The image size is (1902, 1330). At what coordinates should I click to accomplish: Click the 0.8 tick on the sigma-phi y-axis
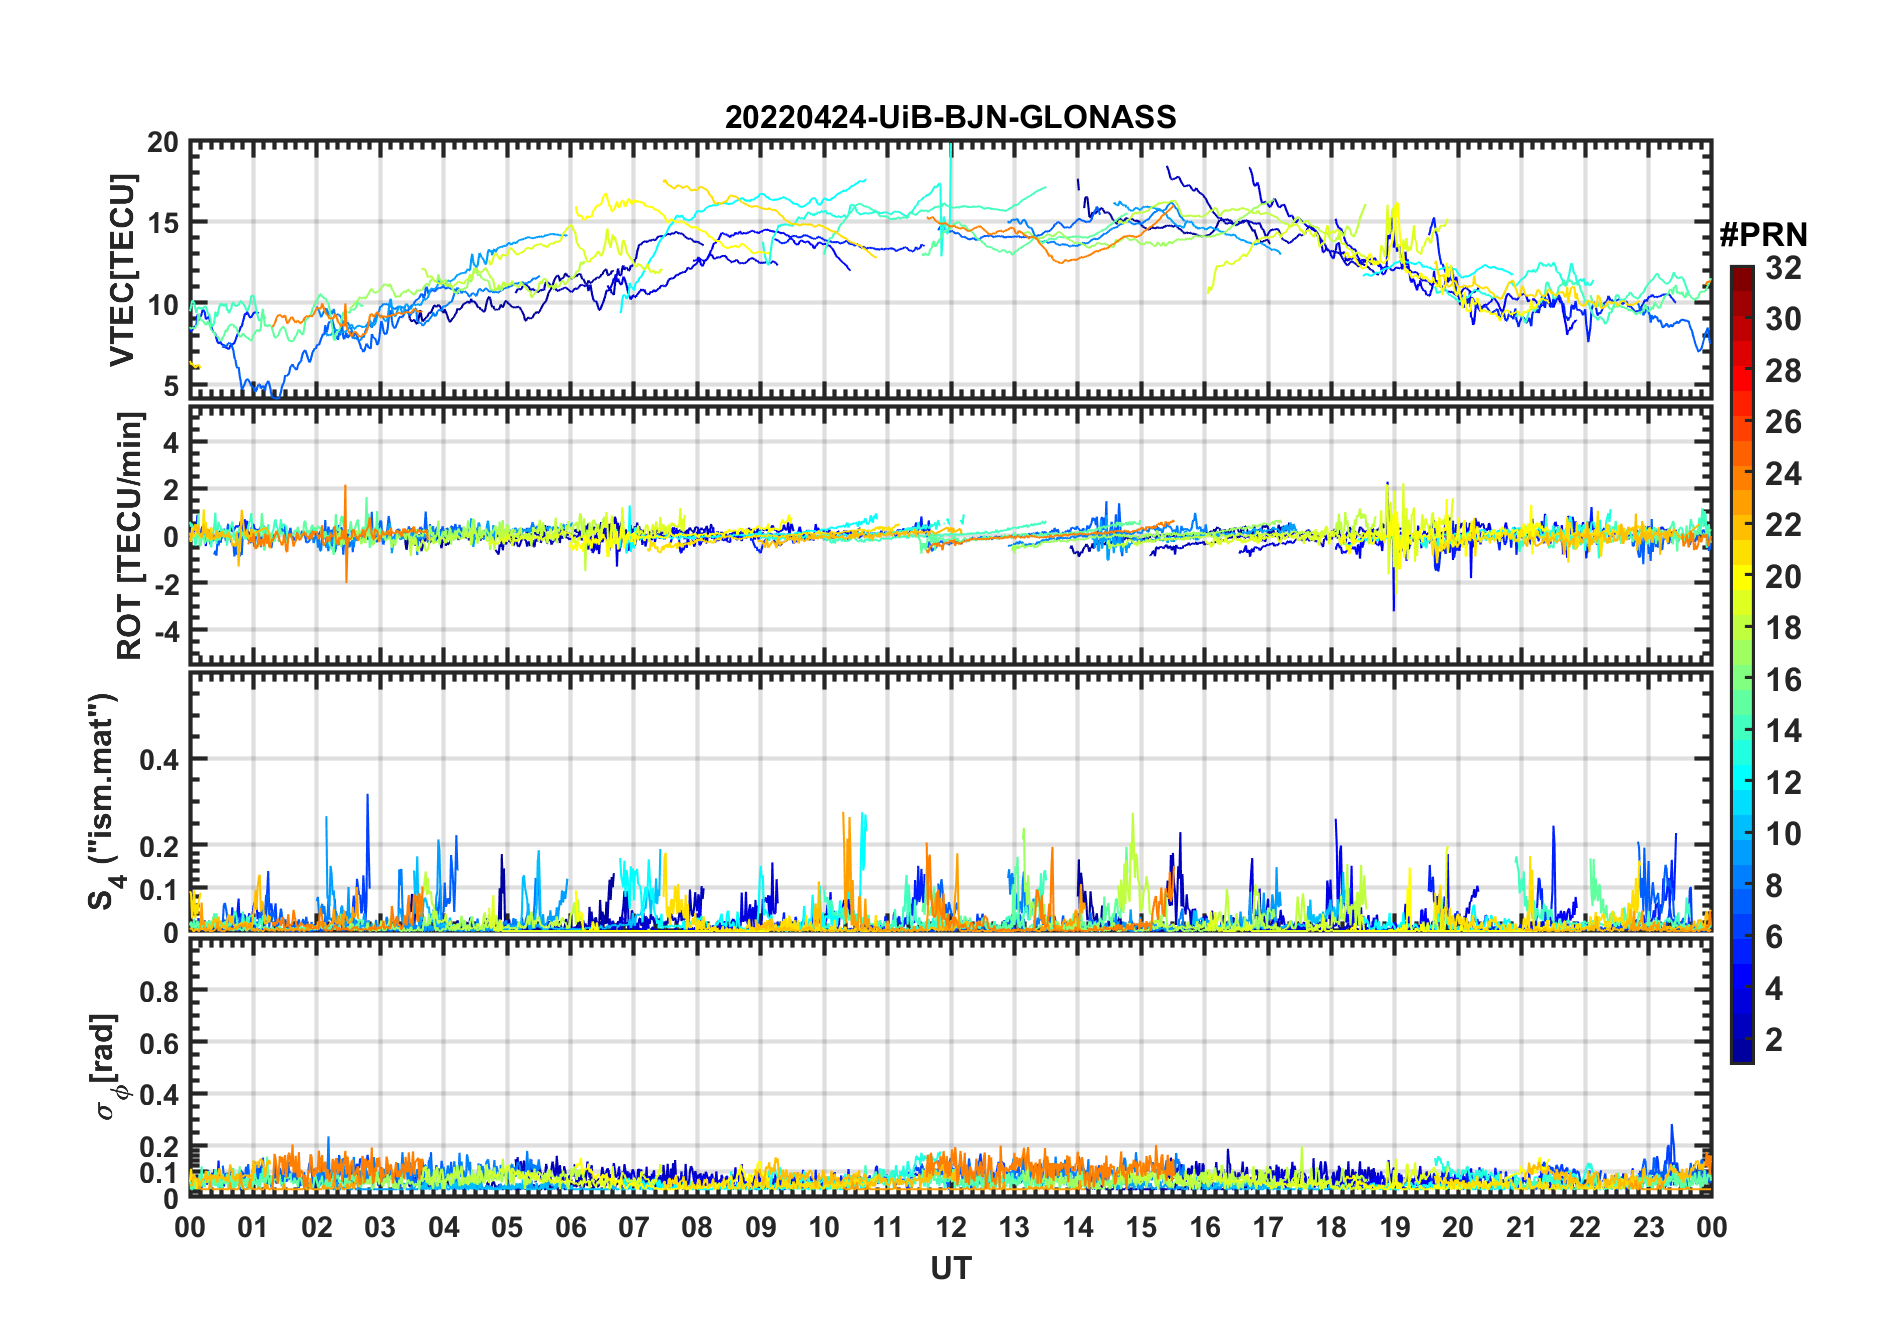click(x=159, y=991)
